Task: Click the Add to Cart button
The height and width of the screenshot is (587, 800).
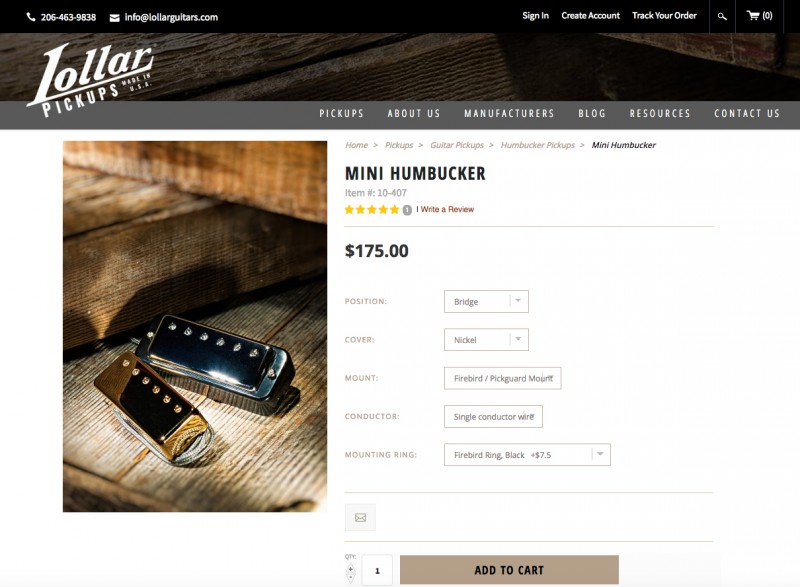Action: point(509,570)
